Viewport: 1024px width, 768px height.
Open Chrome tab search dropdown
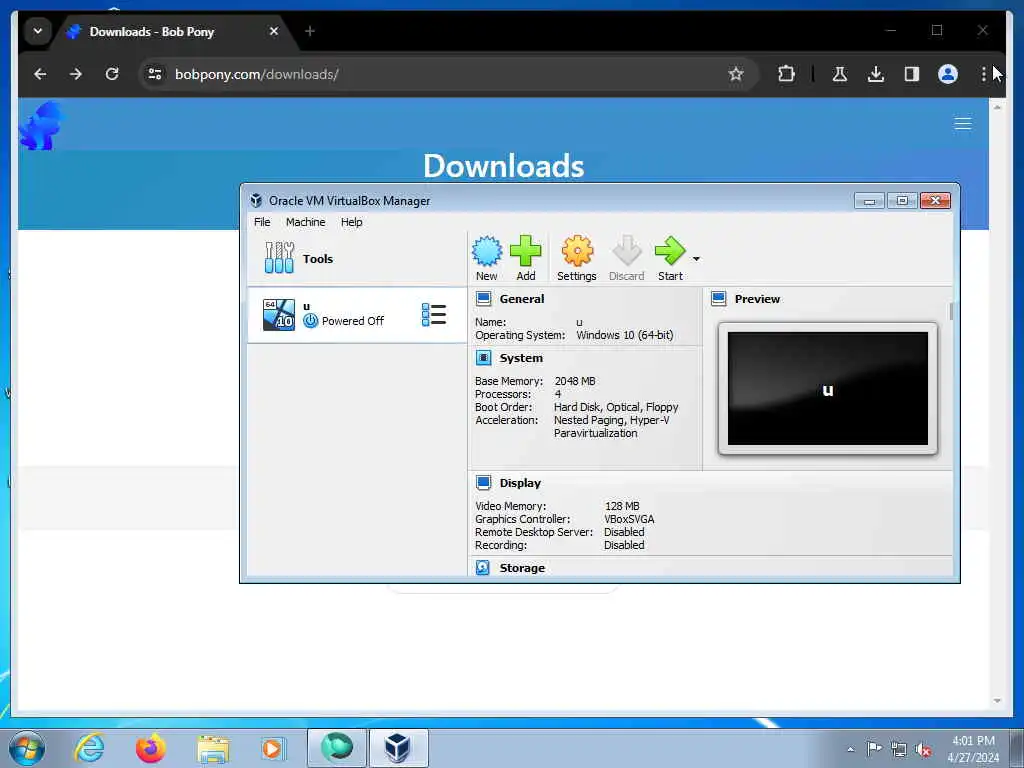tap(38, 31)
